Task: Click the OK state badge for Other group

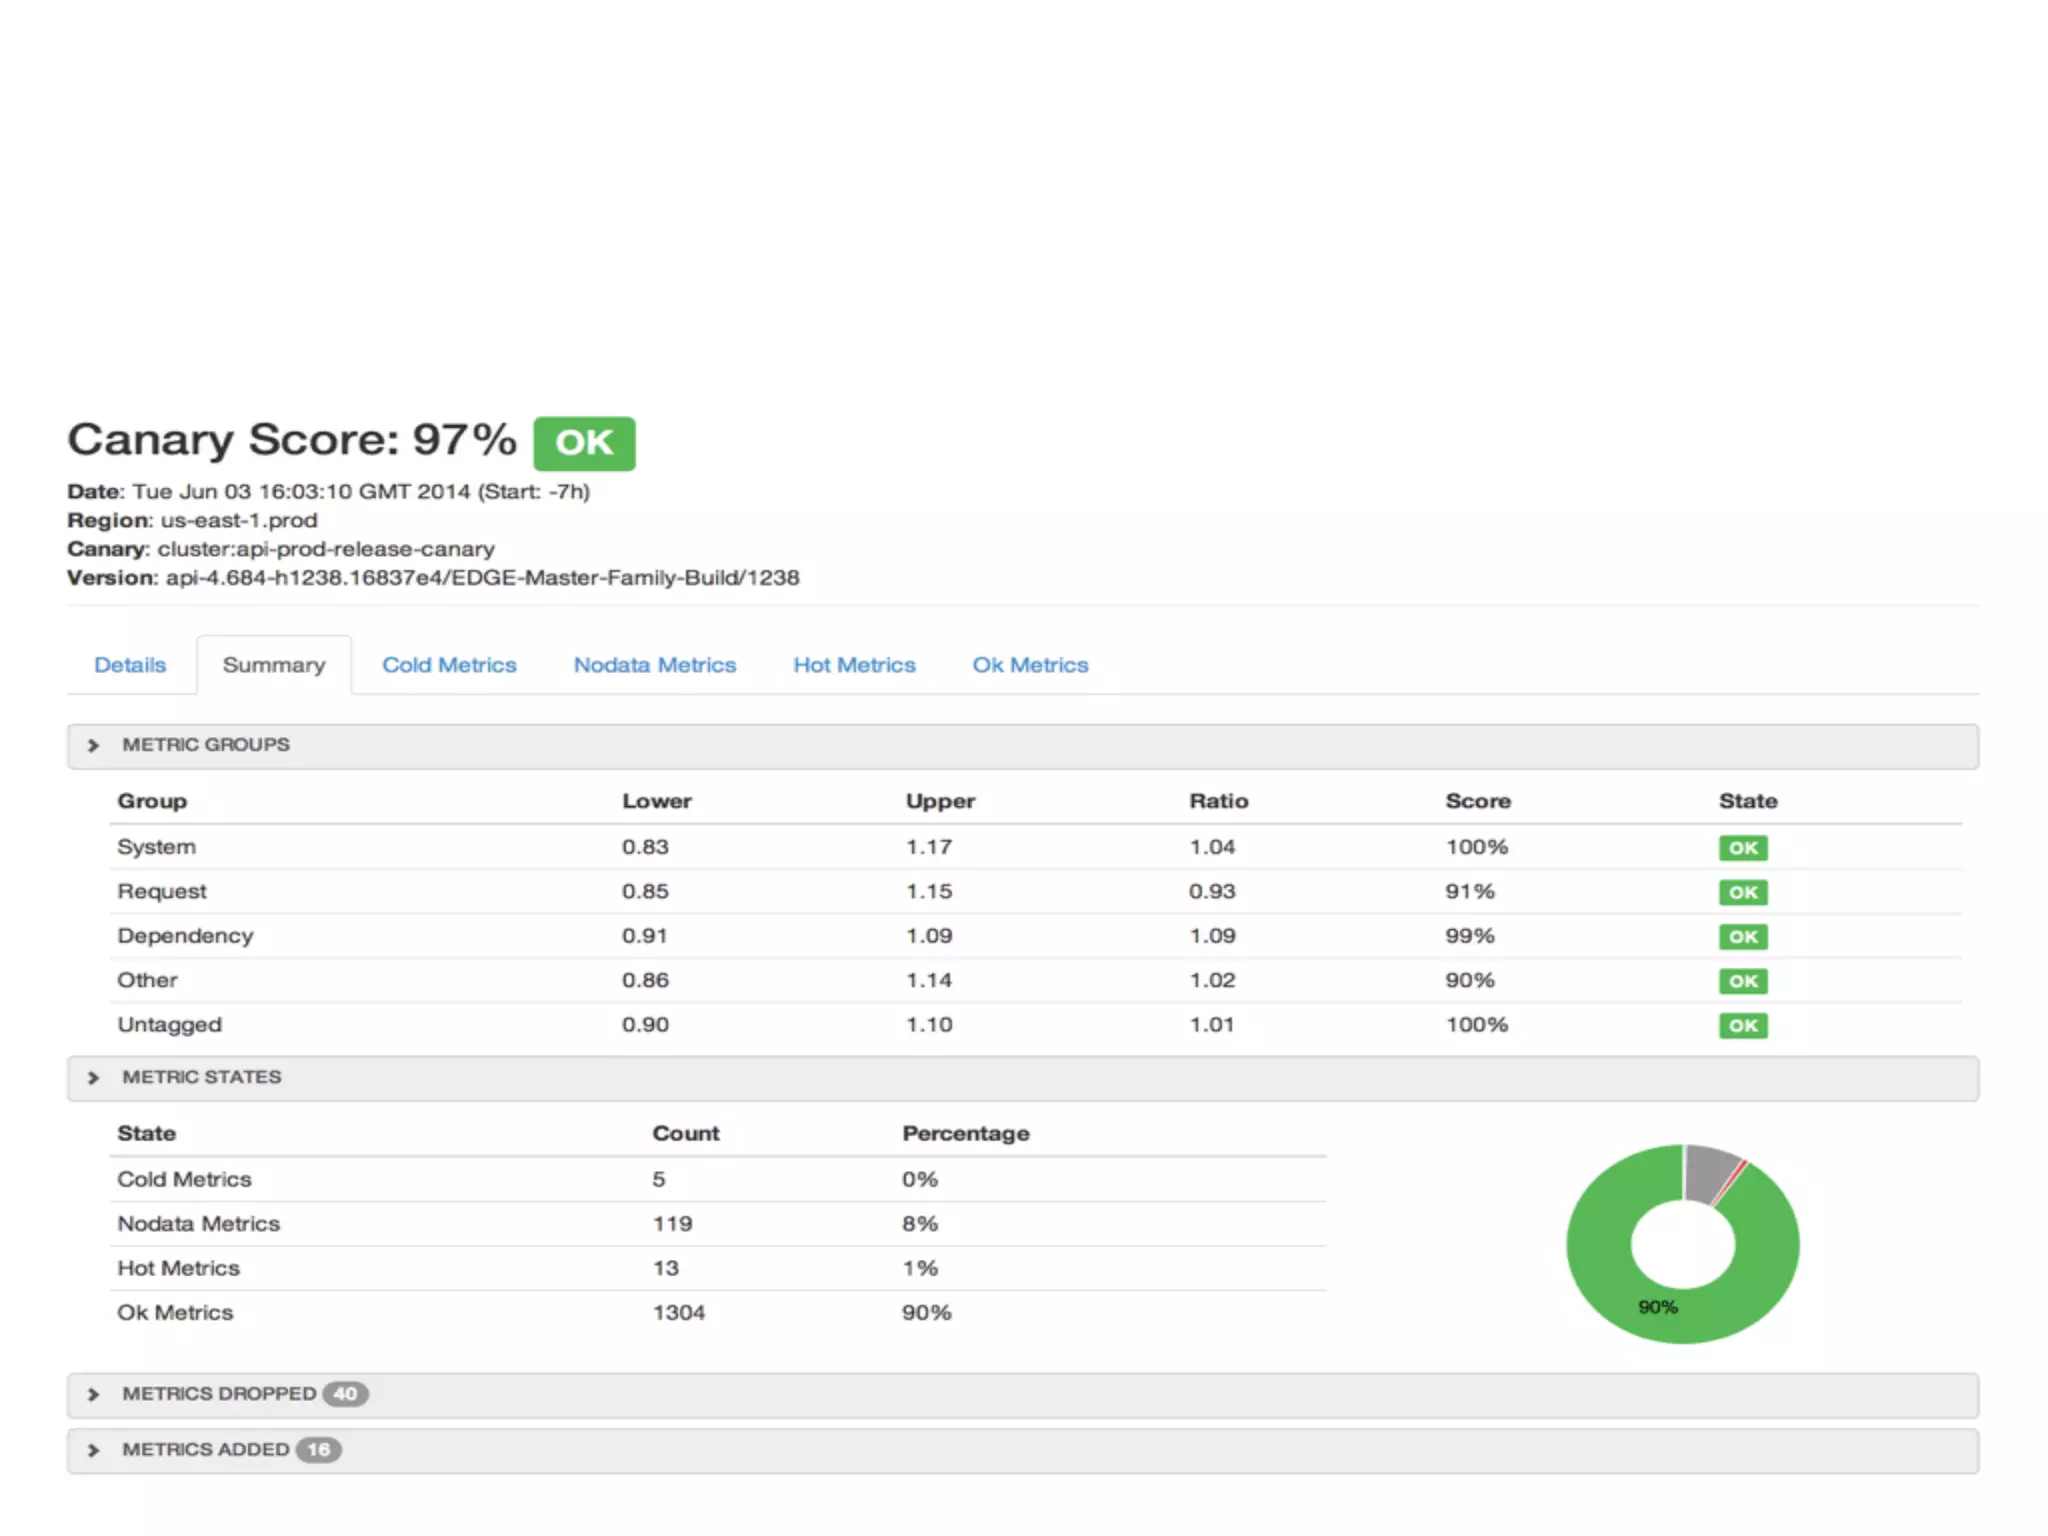Action: 1743,981
